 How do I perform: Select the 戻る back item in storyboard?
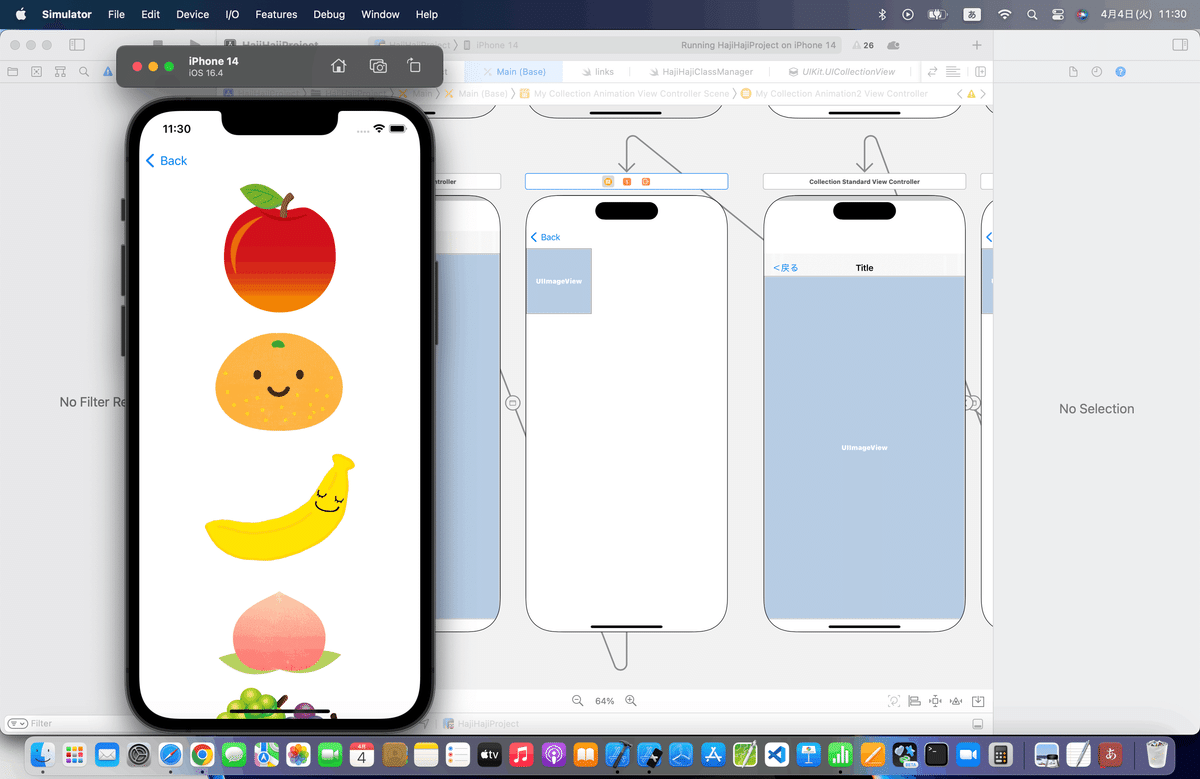pos(786,268)
